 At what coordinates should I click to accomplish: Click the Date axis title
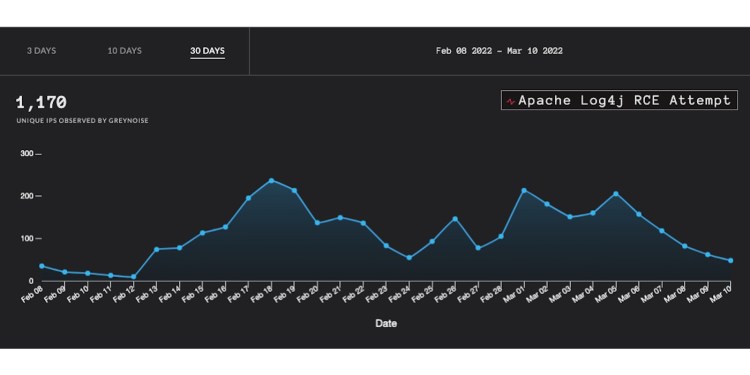coord(386,324)
